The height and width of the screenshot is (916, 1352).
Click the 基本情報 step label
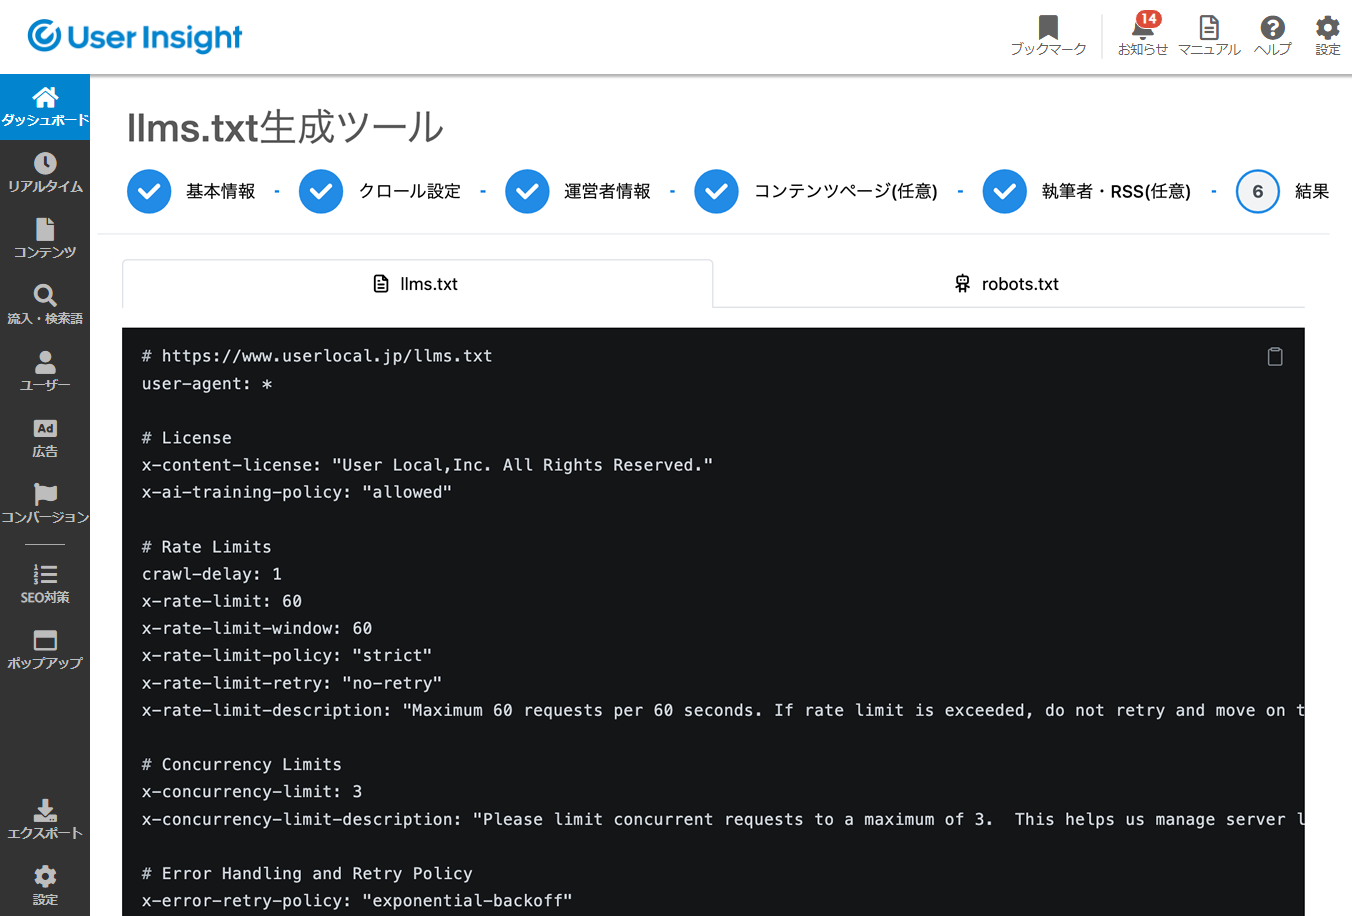tap(221, 191)
